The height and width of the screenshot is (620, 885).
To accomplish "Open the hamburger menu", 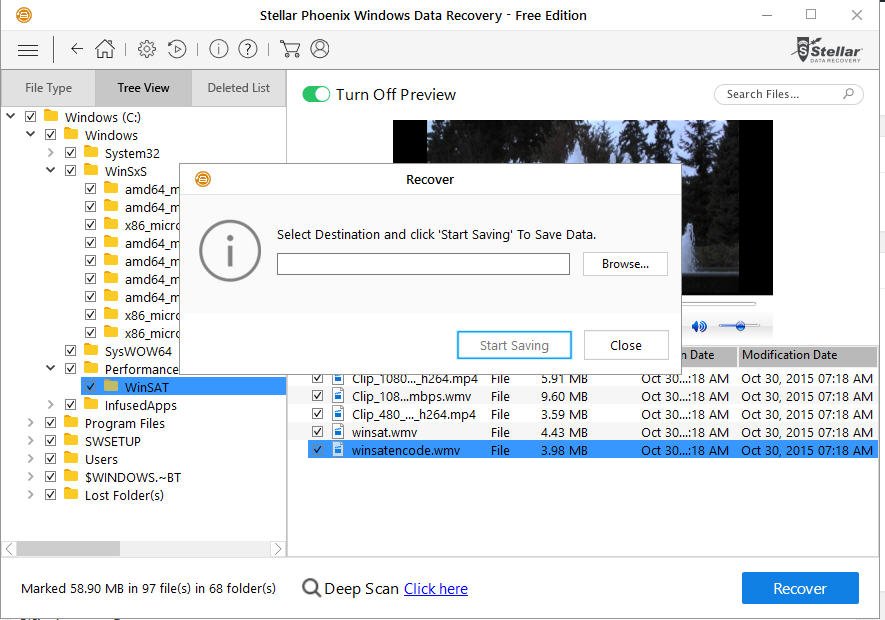I will [28, 50].
